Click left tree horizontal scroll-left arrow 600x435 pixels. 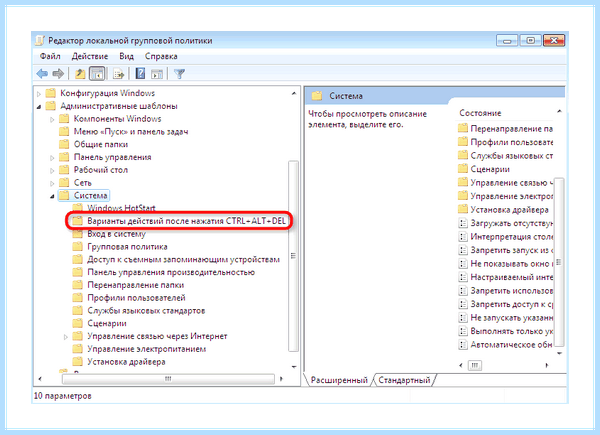coord(40,379)
